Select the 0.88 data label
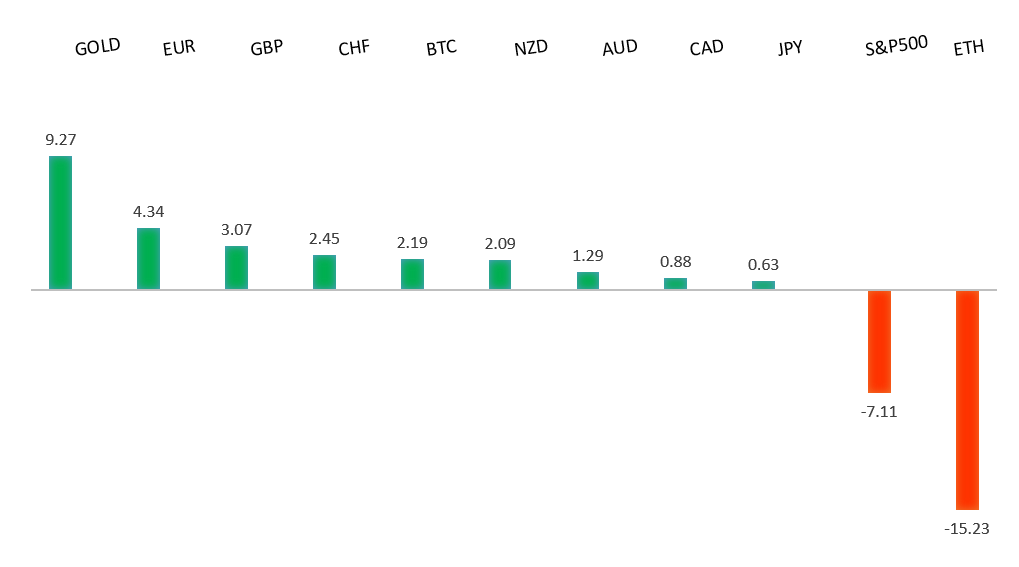Screen dimensions: 1019x567 [675, 262]
